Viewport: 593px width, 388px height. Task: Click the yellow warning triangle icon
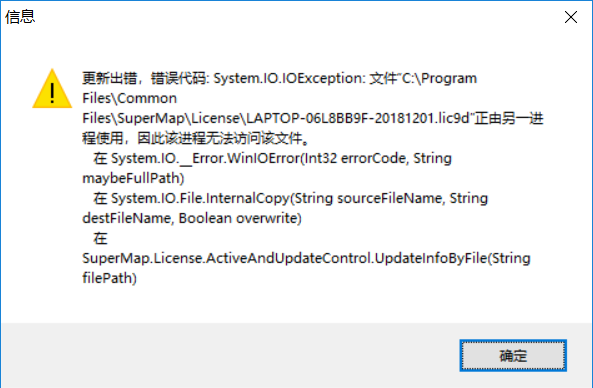point(52,89)
